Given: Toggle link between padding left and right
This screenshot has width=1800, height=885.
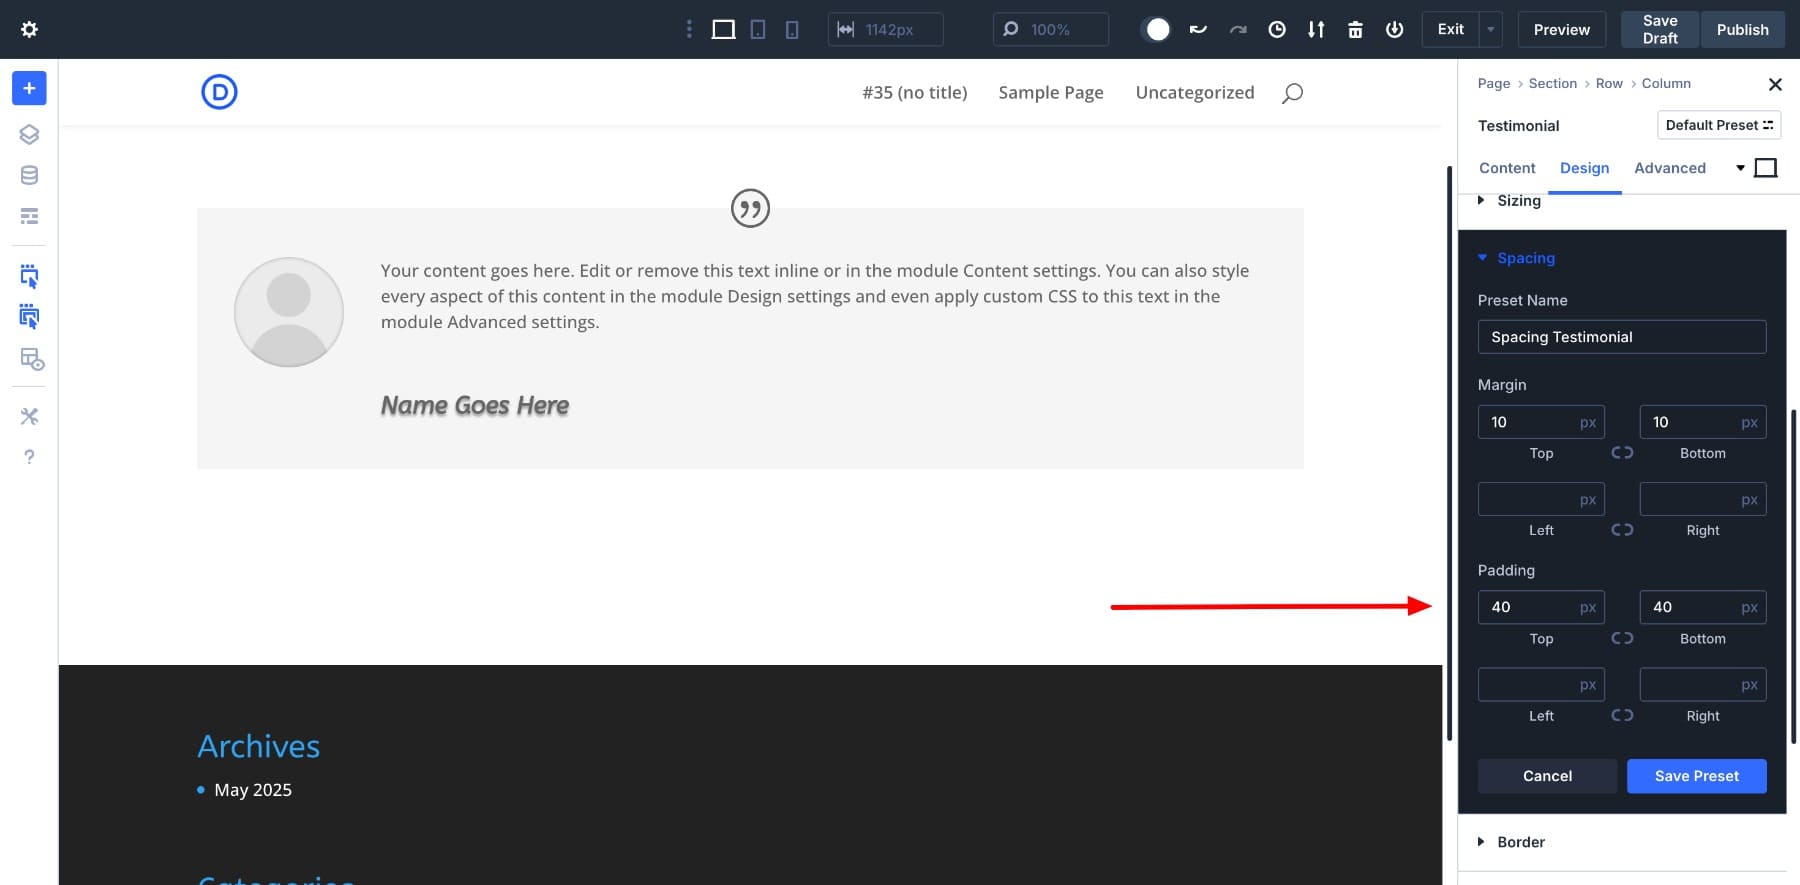Looking at the screenshot, I should tap(1622, 715).
